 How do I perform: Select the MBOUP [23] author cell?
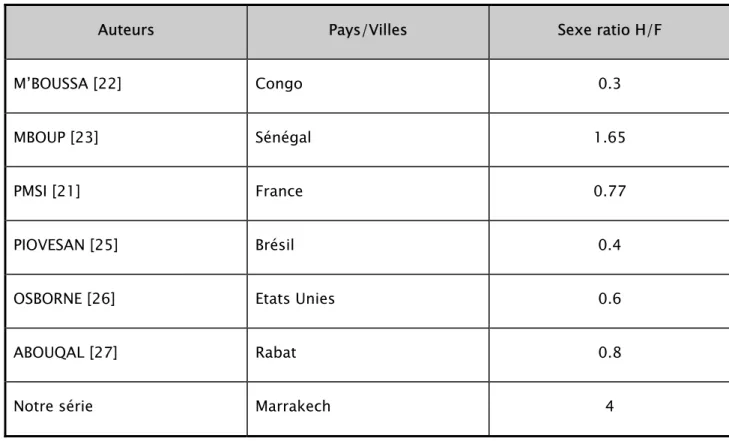126,139
